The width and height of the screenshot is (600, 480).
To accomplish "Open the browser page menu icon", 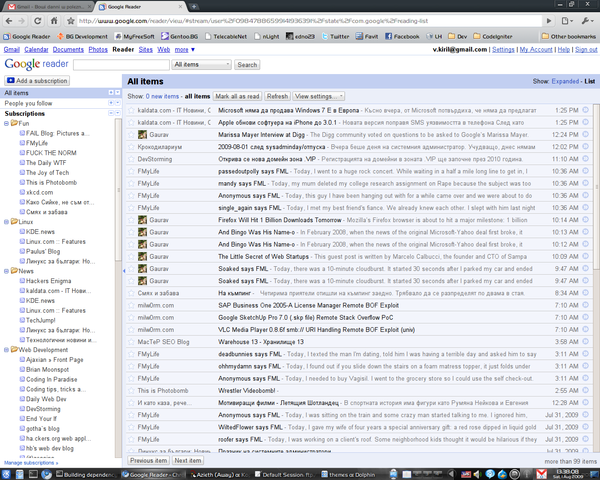I will click(567, 21).
